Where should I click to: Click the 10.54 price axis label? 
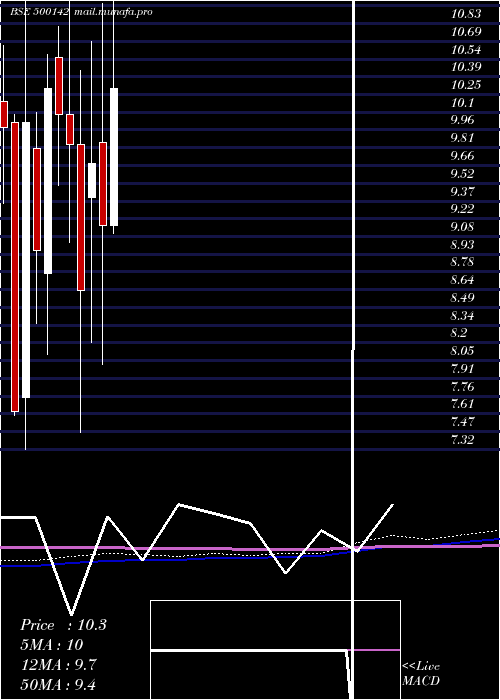click(x=466, y=50)
